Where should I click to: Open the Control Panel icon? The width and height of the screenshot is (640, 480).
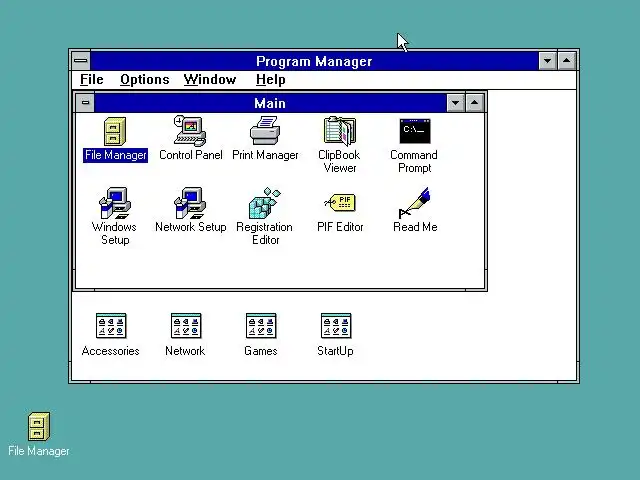(x=190, y=131)
